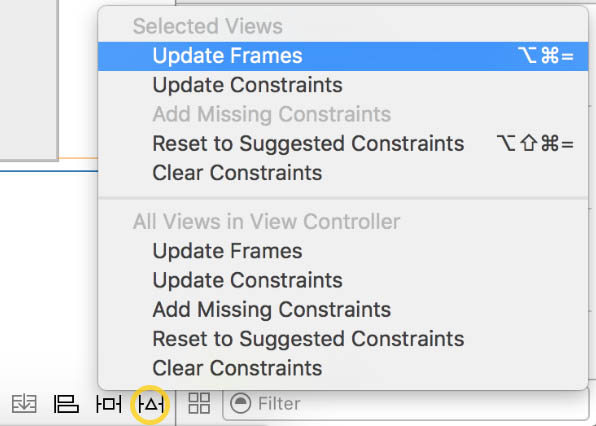Image resolution: width=596 pixels, height=426 pixels.
Task: Open the Align constraints icon
Action: click(x=66, y=404)
